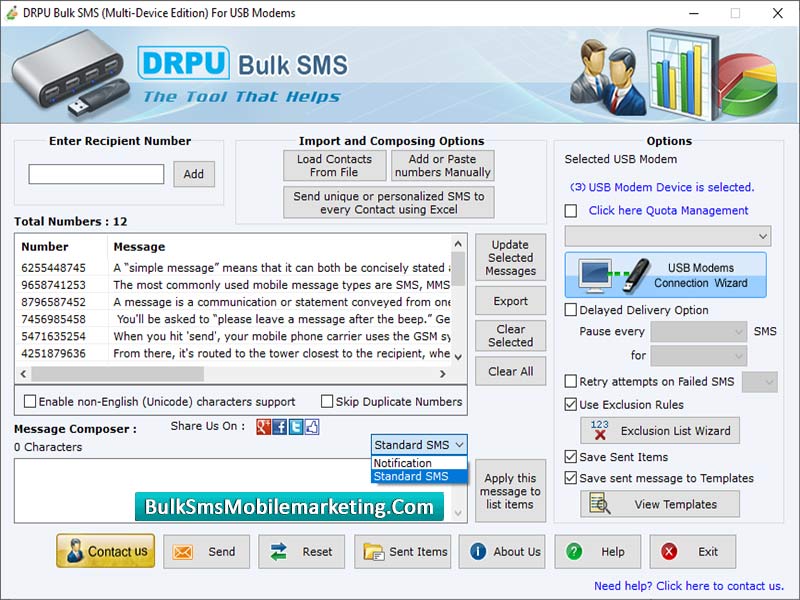Screen dimensions: 800x600
Task: Open Sent Items folder
Action: pos(402,551)
